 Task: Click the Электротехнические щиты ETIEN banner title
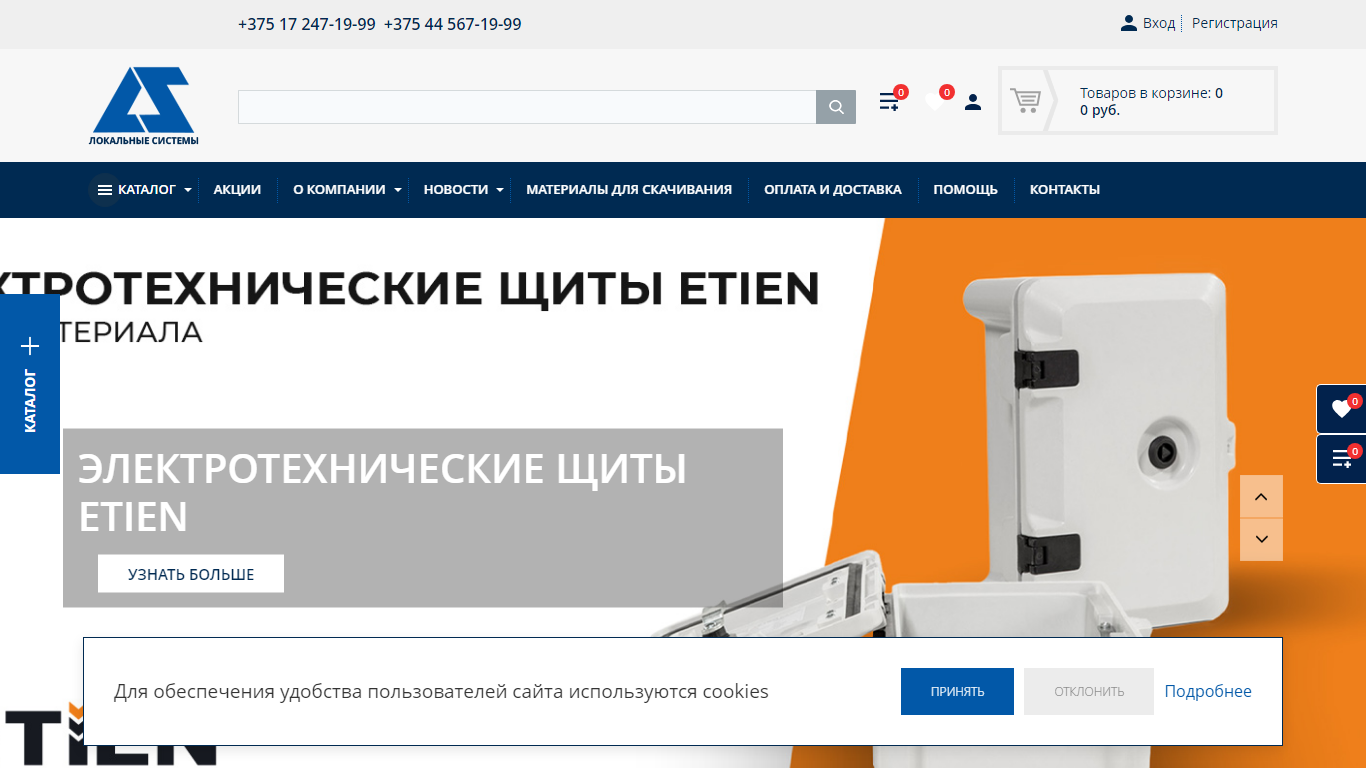pyautogui.click(x=383, y=493)
